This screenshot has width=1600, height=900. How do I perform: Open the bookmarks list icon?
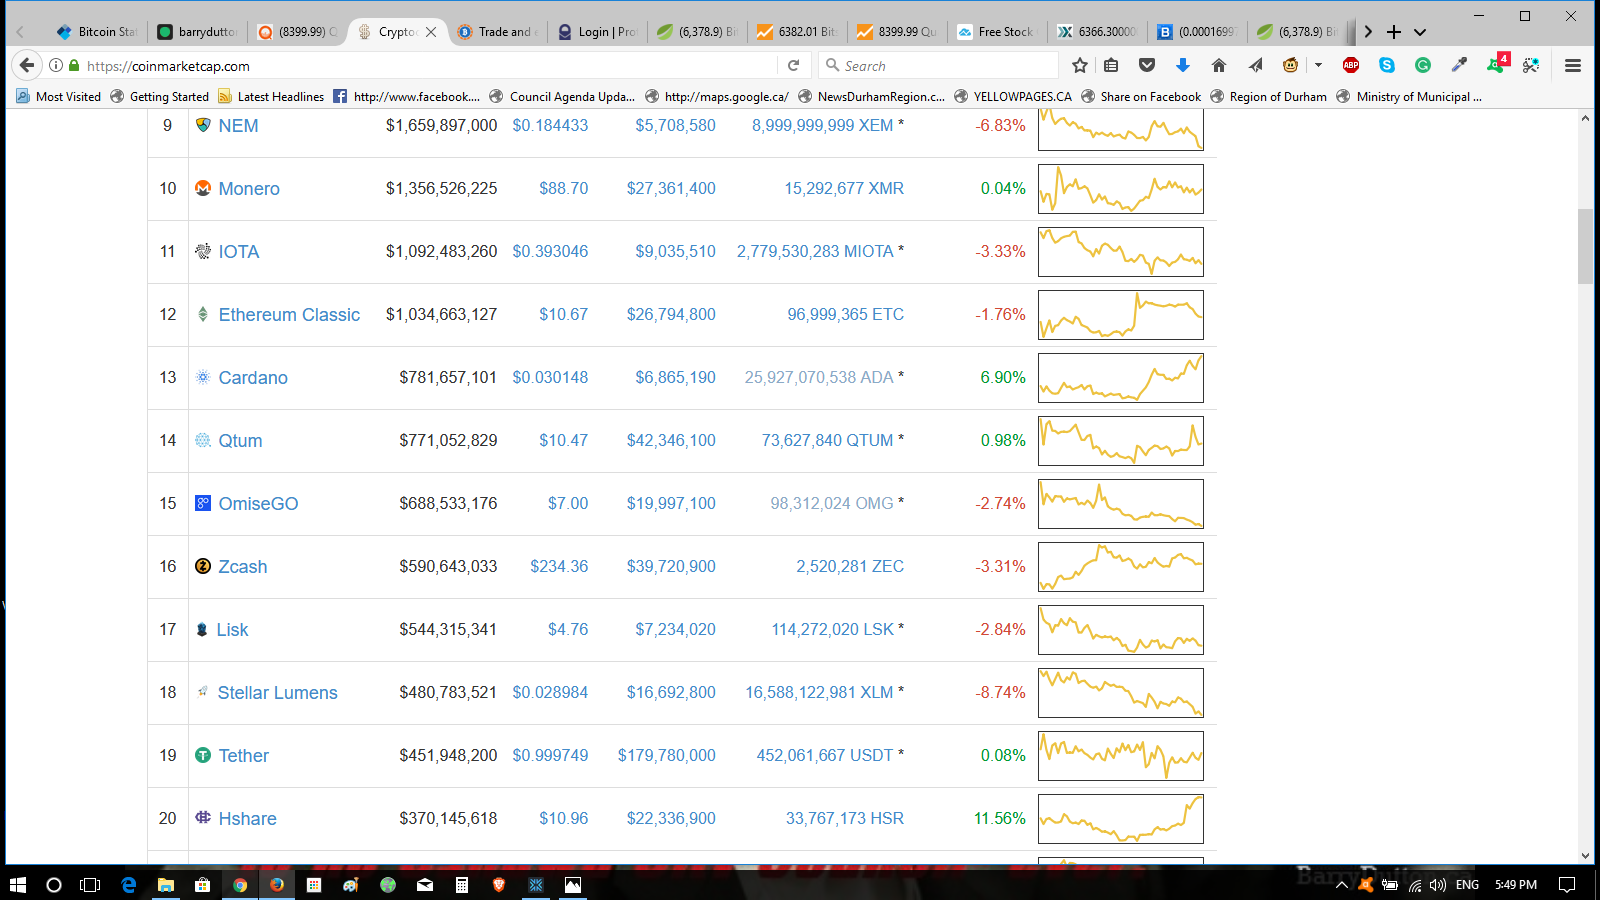1111,65
